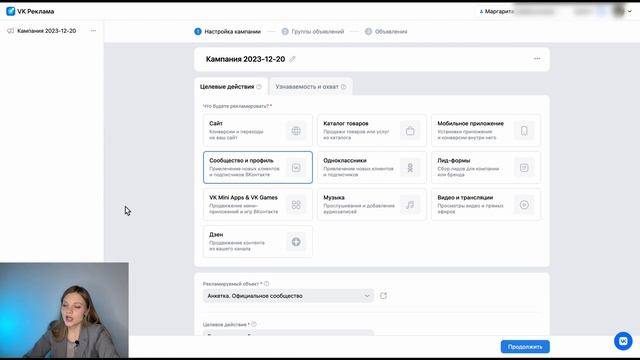Choose the Лид-формы option
The height and width of the screenshot is (360, 640).
pos(486,167)
